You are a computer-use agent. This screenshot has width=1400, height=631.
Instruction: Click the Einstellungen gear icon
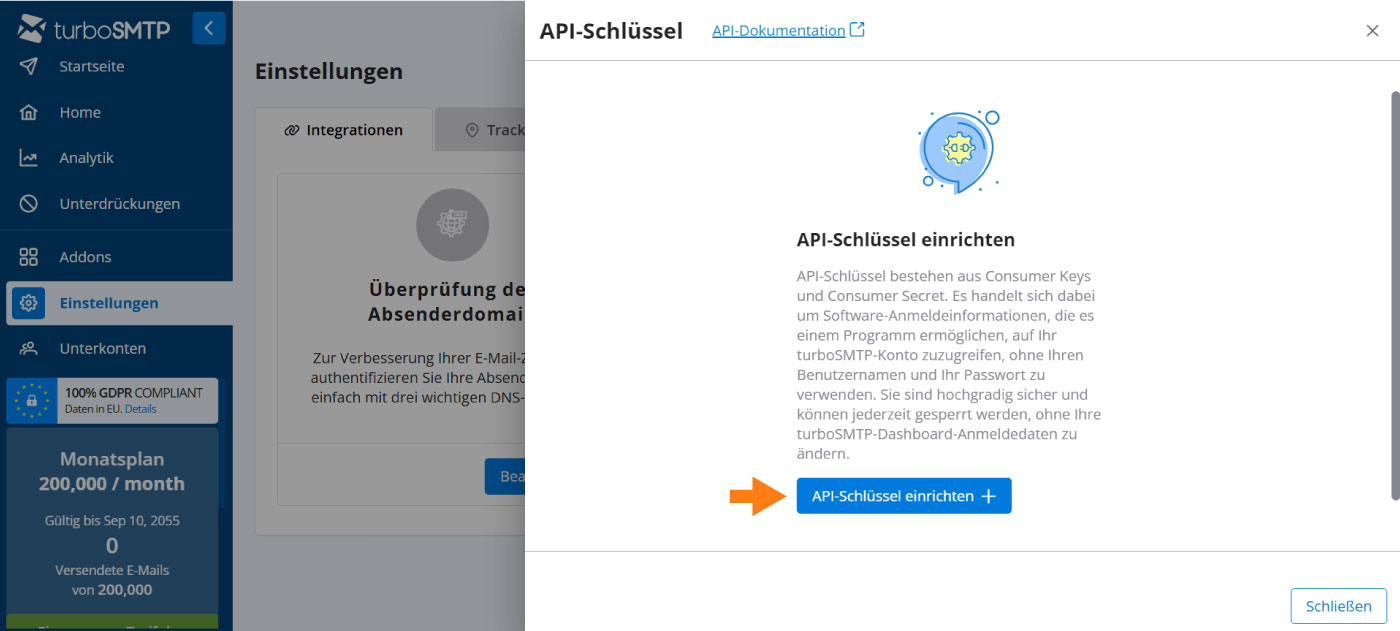click(29, 303)
